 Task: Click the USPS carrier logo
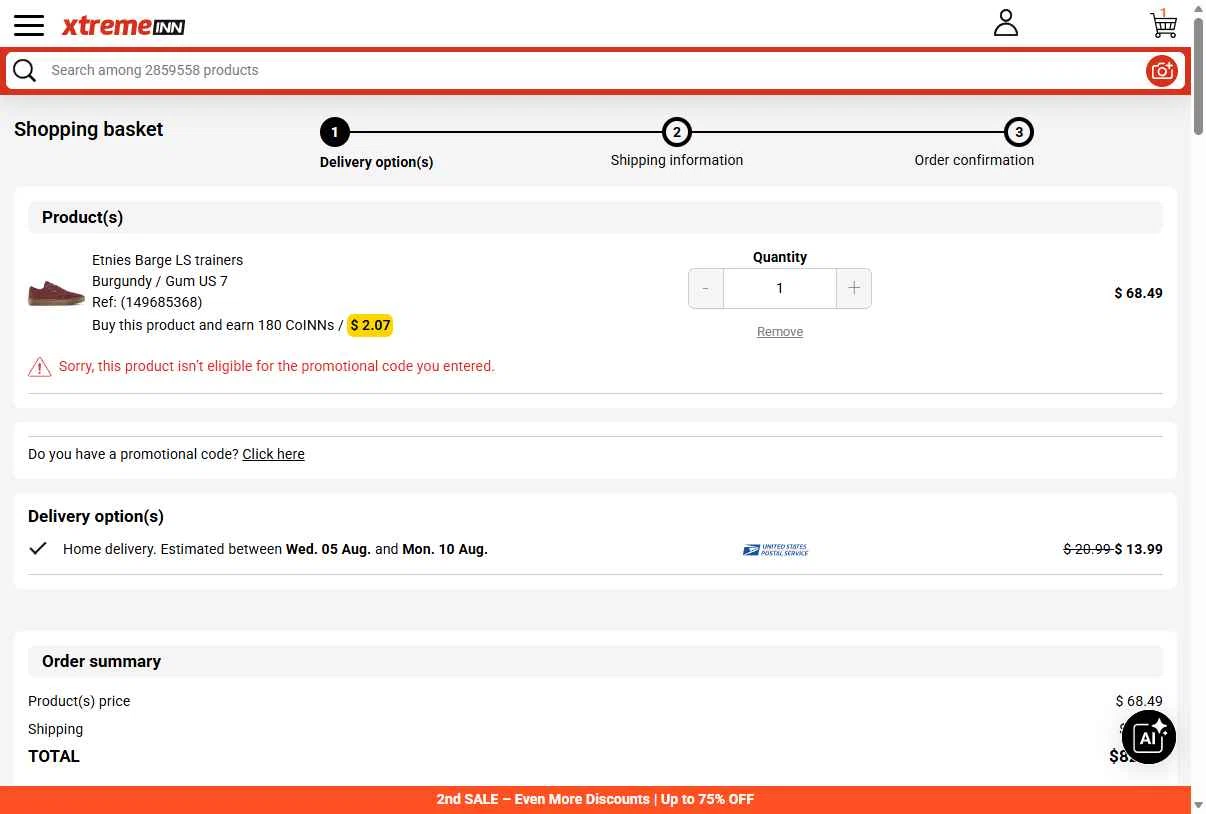[x=775, y=549]
